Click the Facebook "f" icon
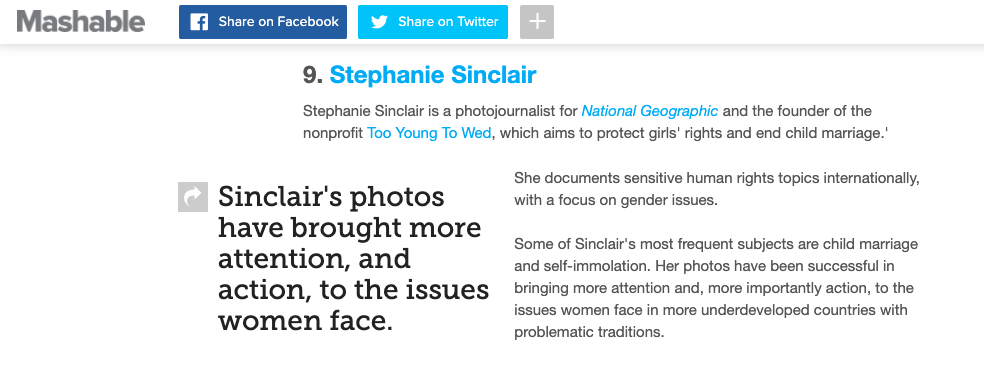 pyautogui.click(x=199, y=22)
